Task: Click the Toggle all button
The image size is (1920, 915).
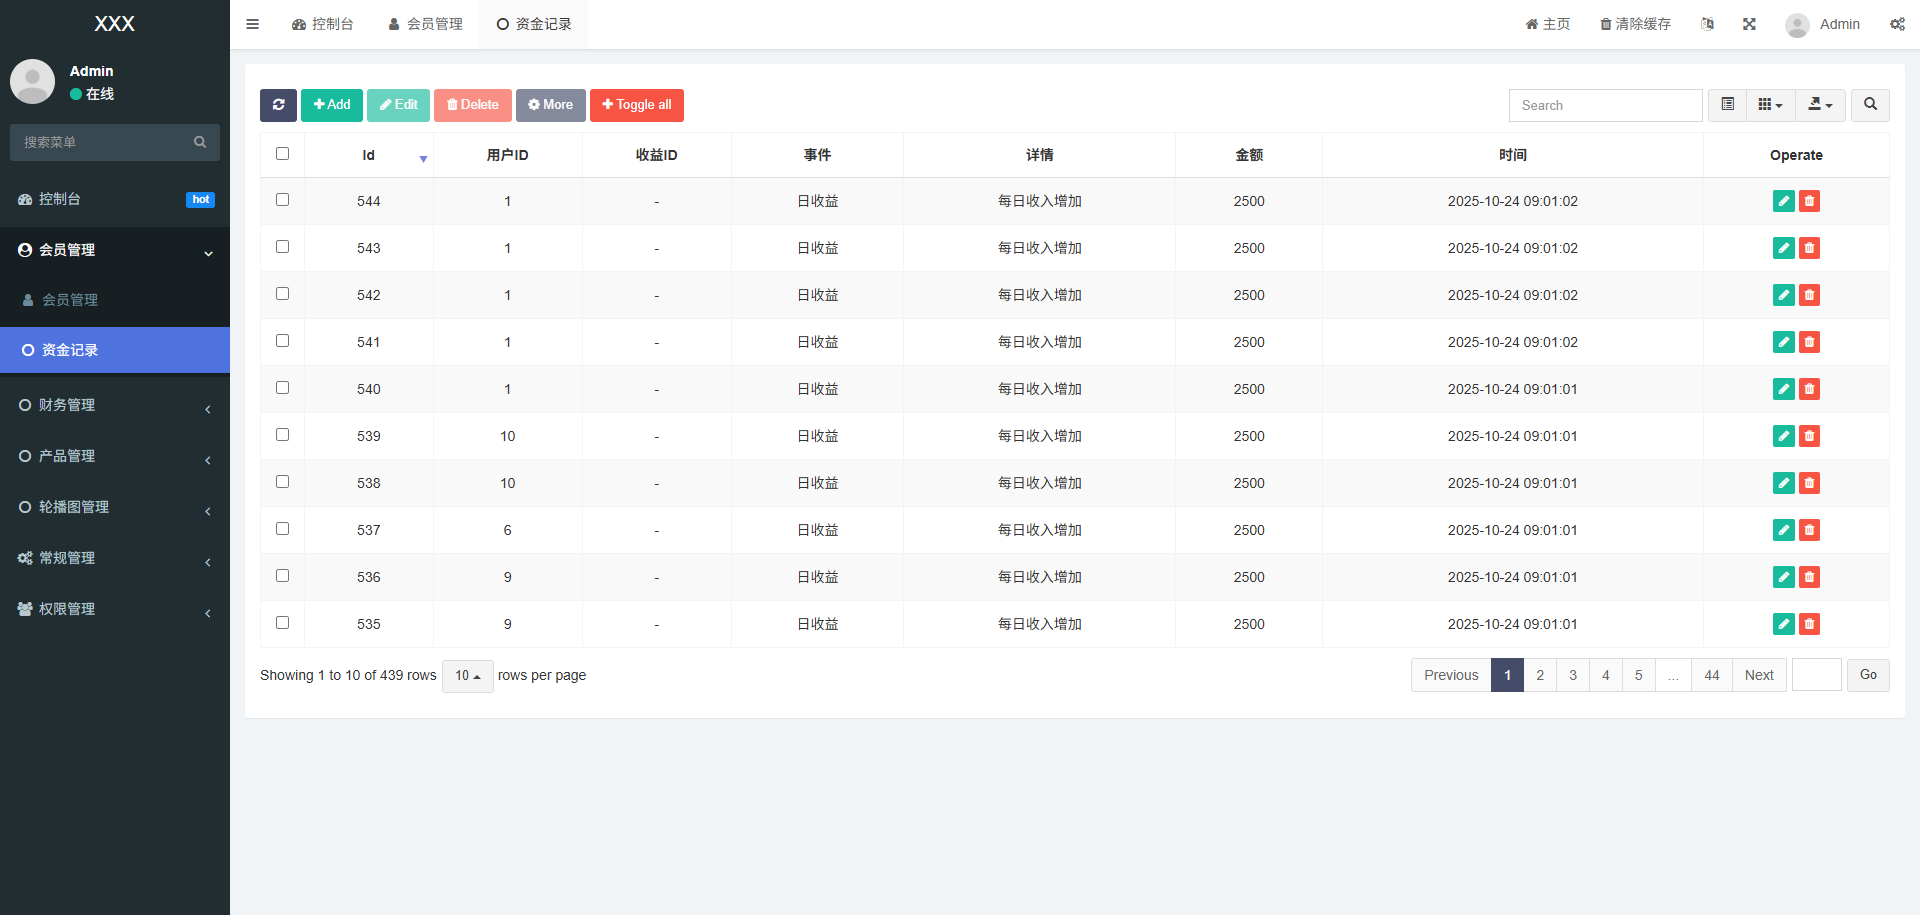Action: pyautogui.click(x=636, y=105)
